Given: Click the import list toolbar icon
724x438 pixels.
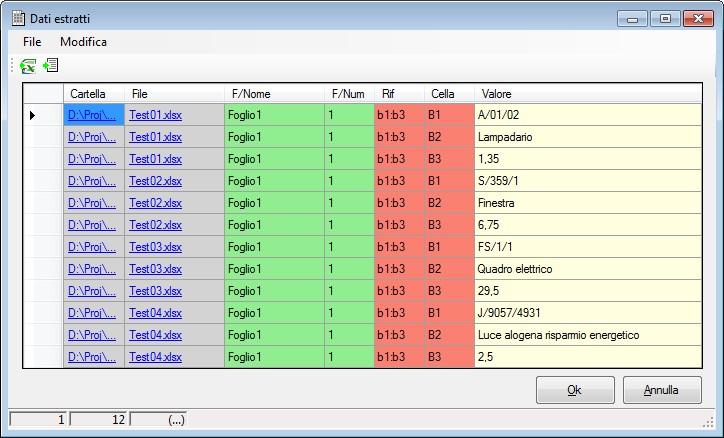Looking at the screenshot, I should (x=50, y=66).
